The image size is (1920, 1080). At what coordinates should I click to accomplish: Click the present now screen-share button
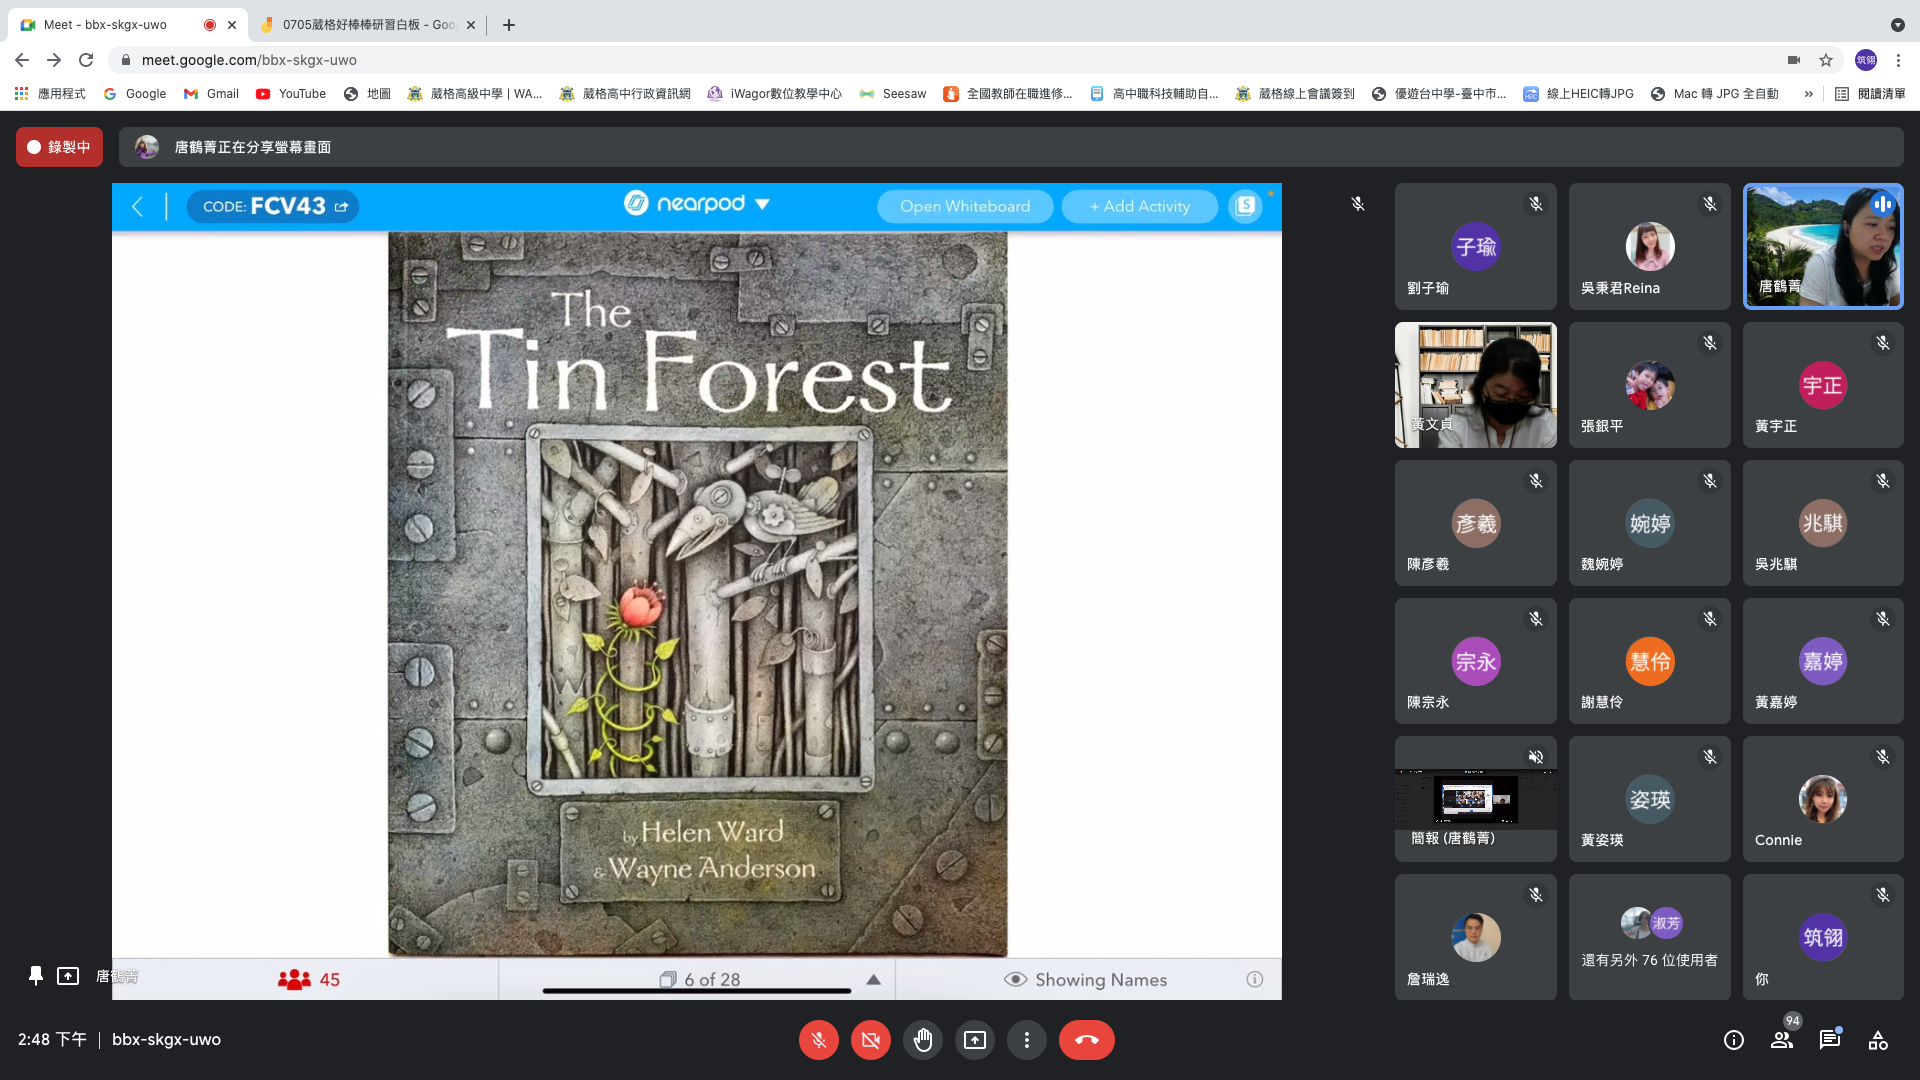[x=974, y=1040]
